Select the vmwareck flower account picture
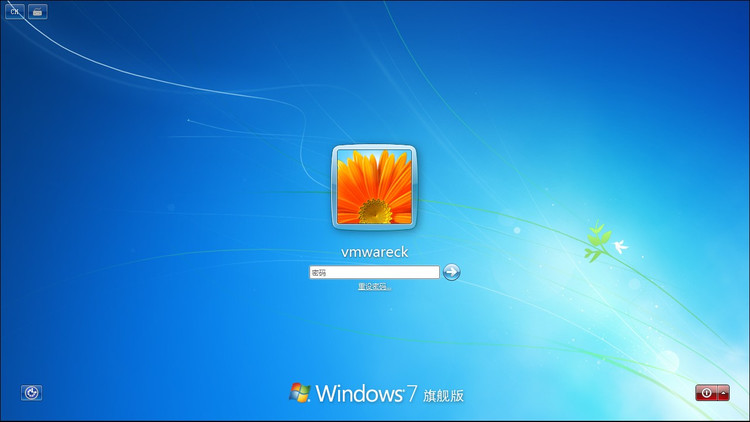 point(375,187)
